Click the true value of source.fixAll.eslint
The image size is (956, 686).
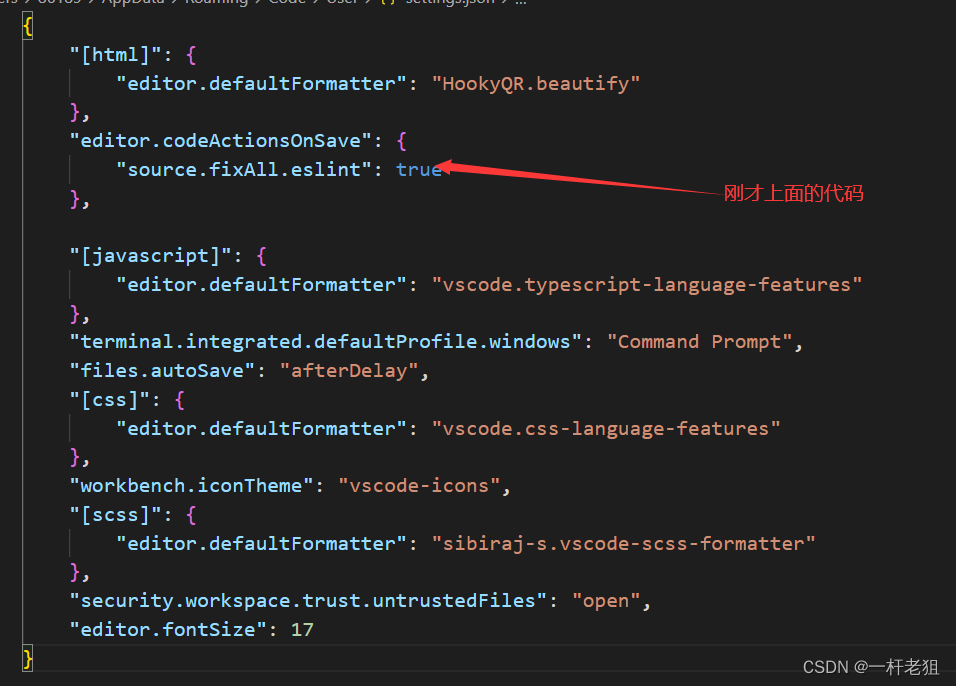click(x=419, y=170)
